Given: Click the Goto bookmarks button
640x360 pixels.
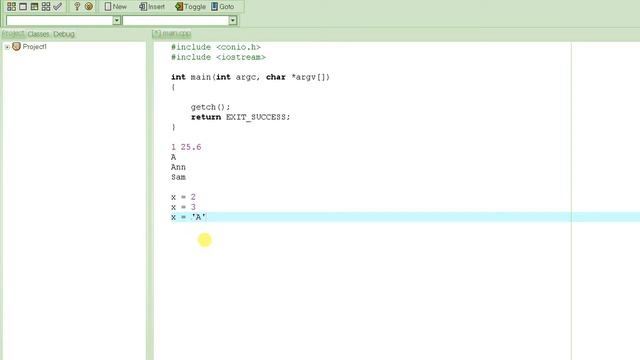Looking at the screenshot, I should [x=223, y=7].
